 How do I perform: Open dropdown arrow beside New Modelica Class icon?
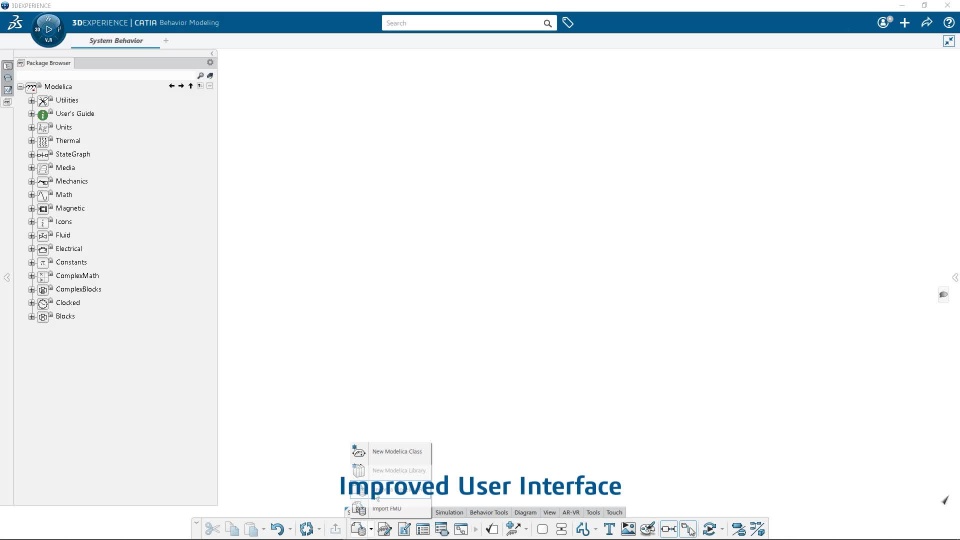[371, 530]
